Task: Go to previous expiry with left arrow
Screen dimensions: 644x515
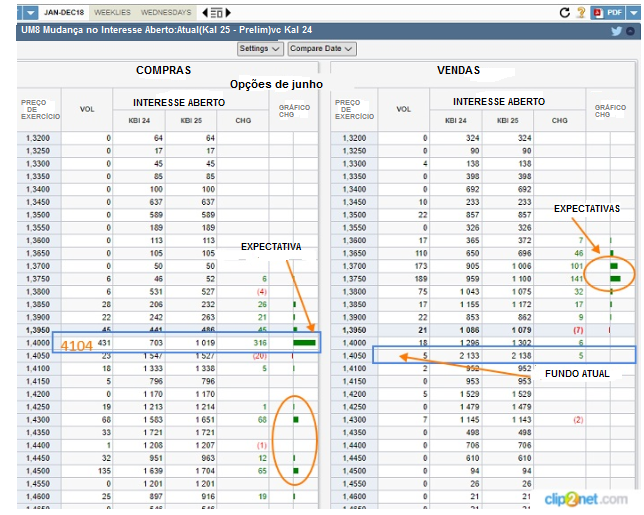Action: [206, 13]
